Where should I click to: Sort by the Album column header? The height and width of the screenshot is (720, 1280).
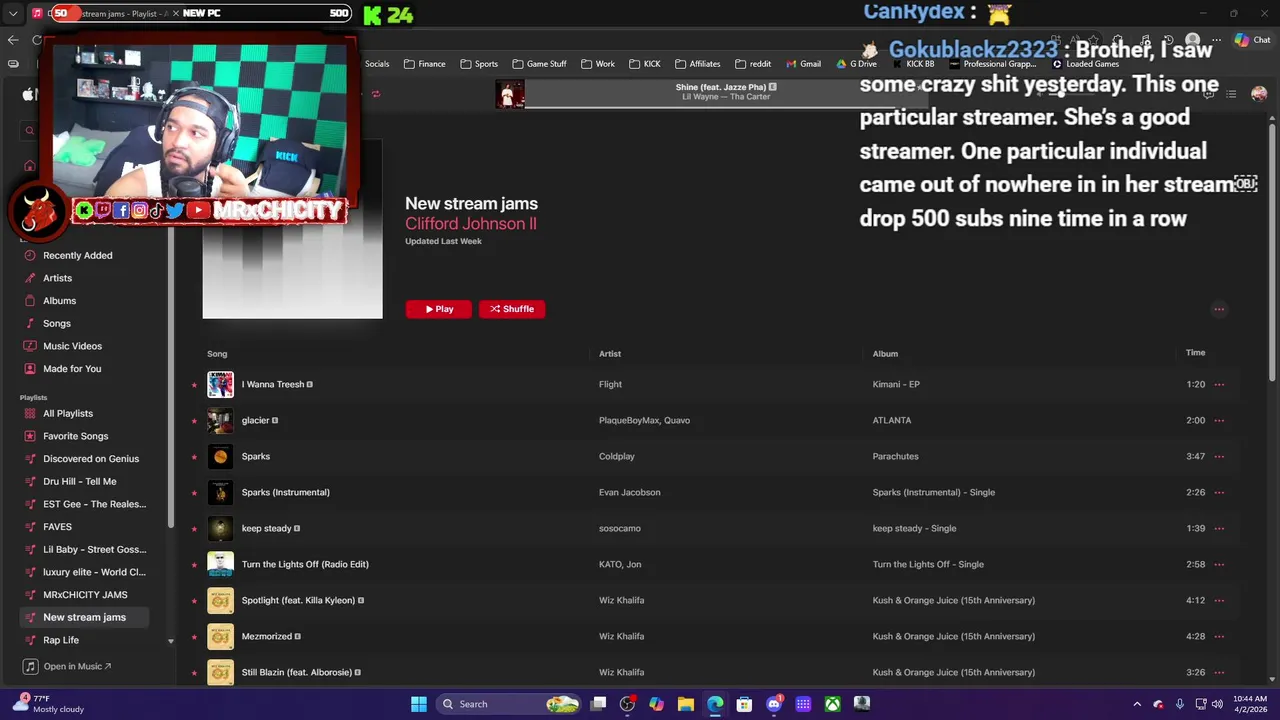[885, 354]
